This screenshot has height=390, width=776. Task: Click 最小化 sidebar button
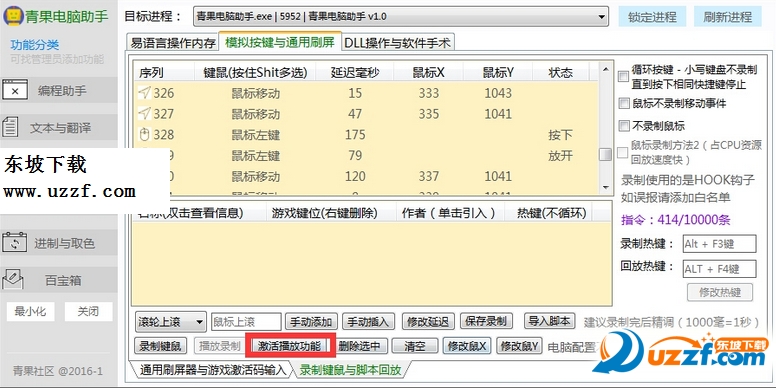click(30, 311)
